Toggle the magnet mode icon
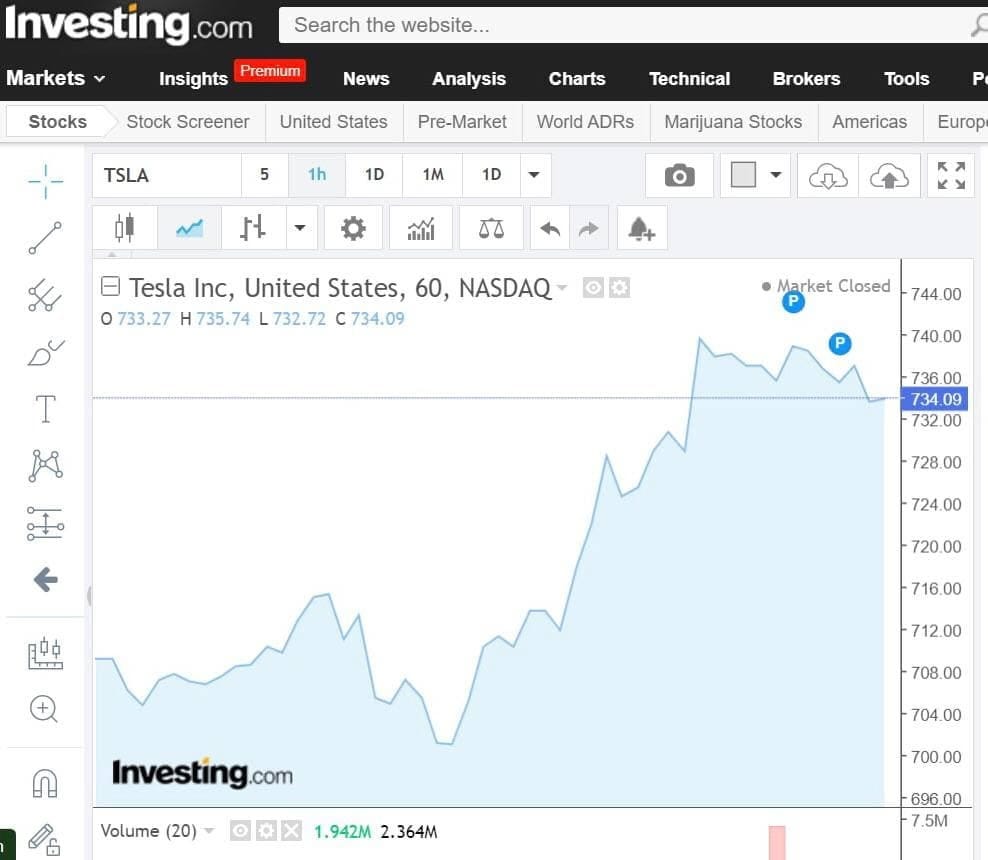 tap(45, 783)
